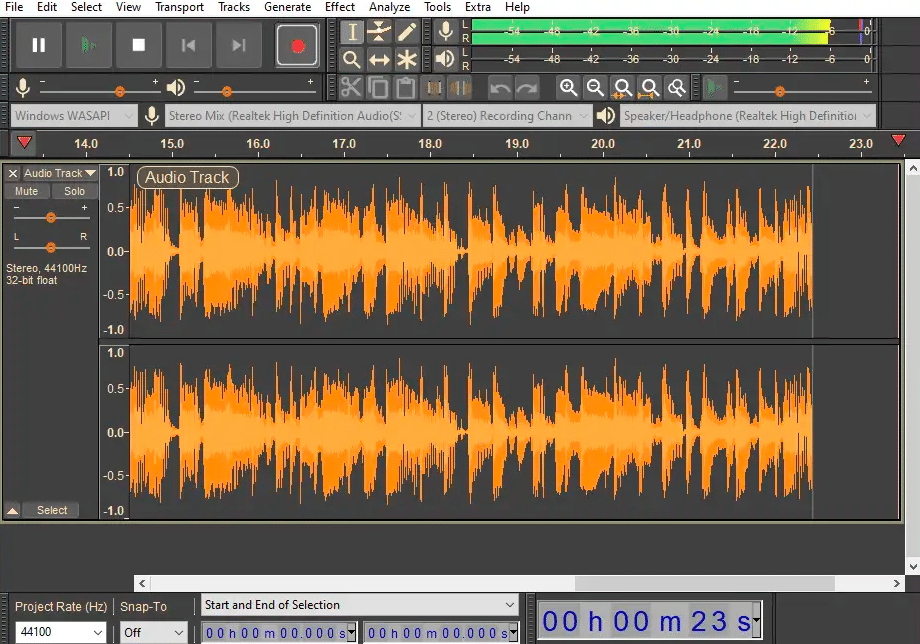Image resolution: width=920 pixels, height=644 pixels.
Task: Click the Record button
Action: tap(297, 45)
